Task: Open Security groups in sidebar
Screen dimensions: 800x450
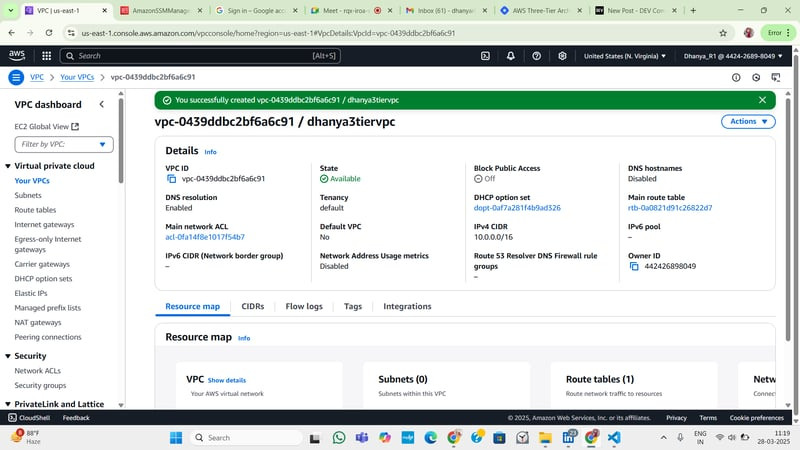Action: pos(40,385)
